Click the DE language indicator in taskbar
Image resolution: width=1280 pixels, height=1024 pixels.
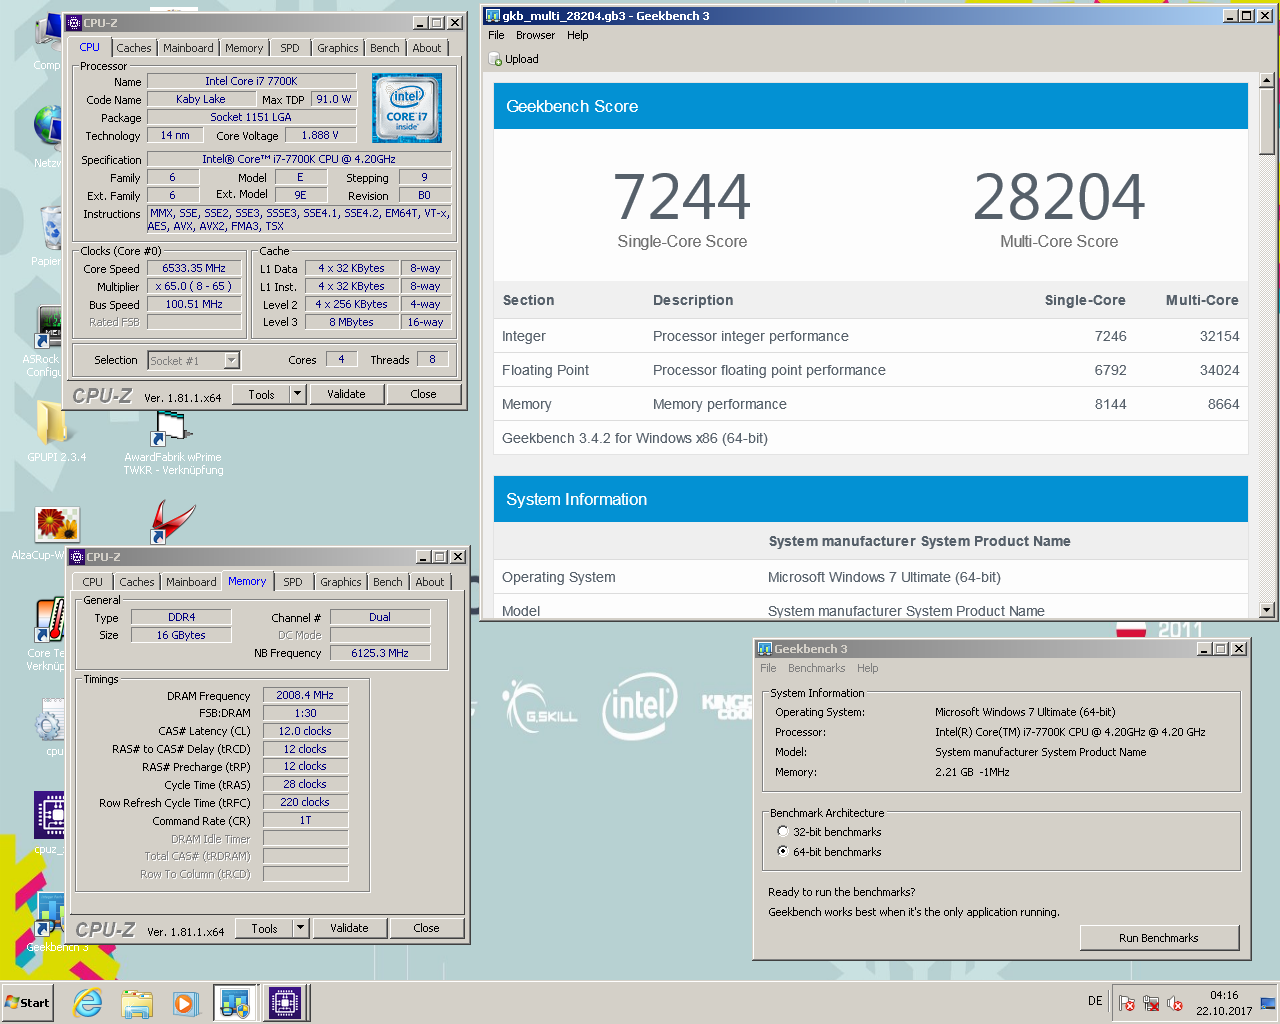pos(1095,1001)
